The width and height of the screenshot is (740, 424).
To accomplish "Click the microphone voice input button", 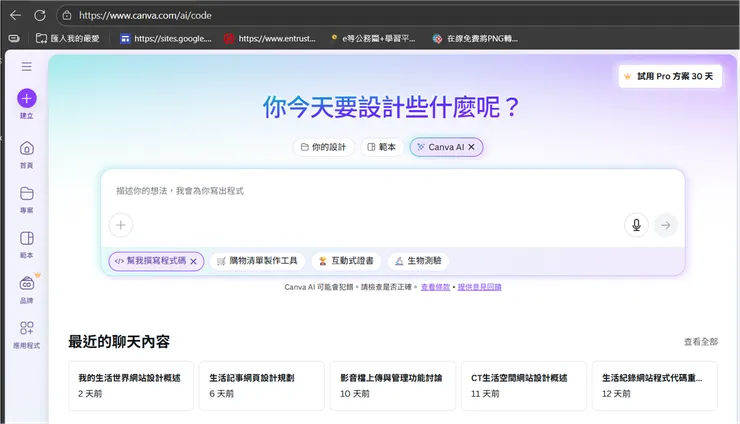I will (636, 225).
